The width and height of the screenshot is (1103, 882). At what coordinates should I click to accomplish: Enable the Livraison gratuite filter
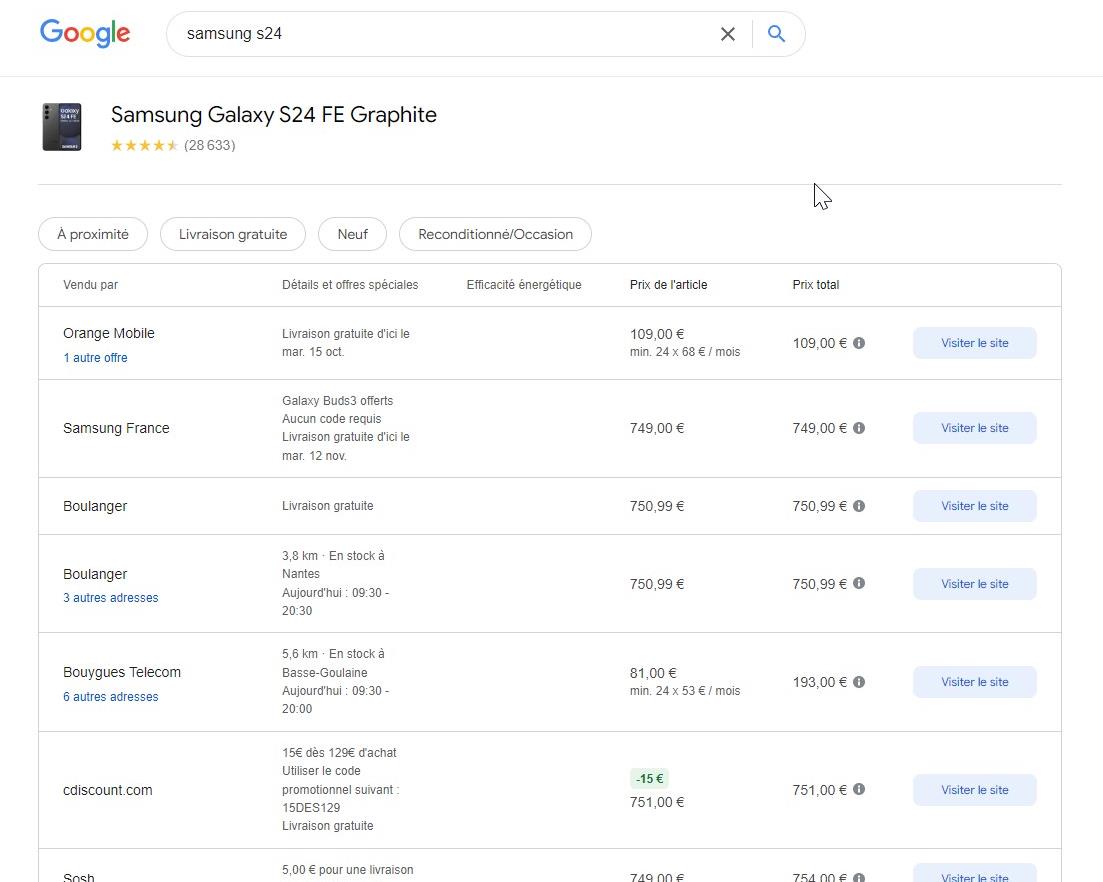click(x=233, y=234)
